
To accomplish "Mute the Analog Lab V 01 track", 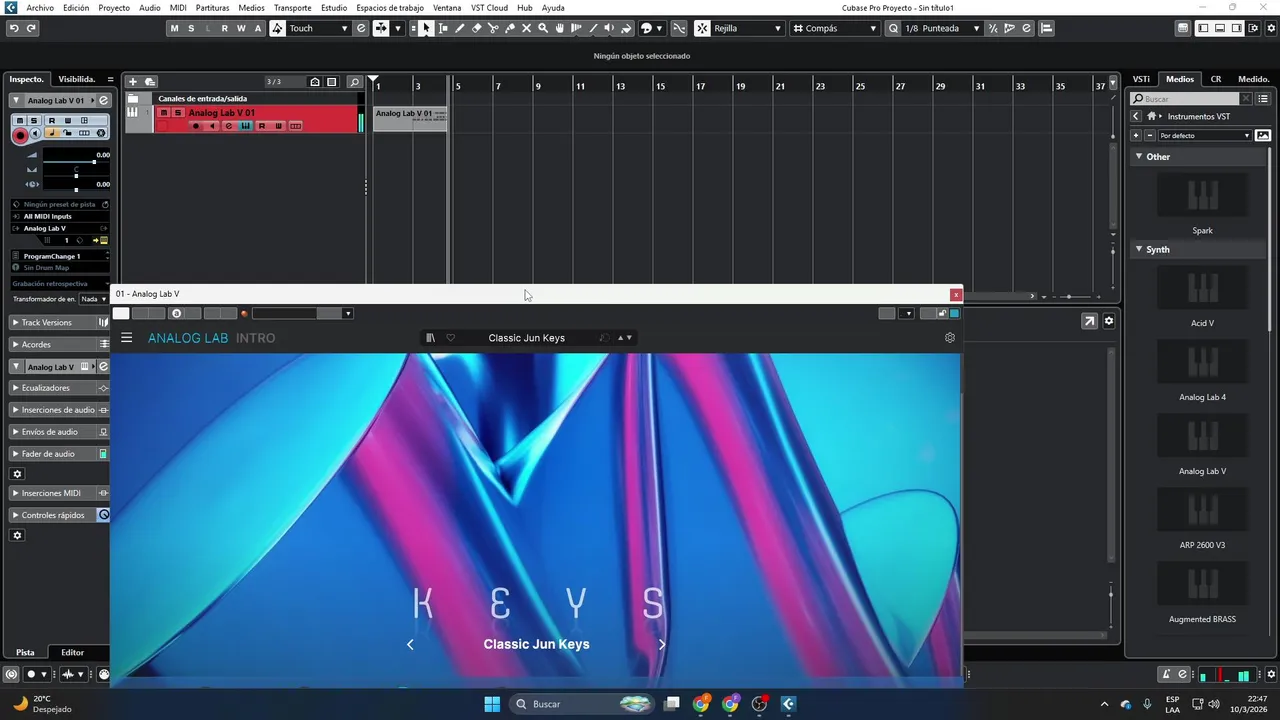I will (x=164, y=113).
